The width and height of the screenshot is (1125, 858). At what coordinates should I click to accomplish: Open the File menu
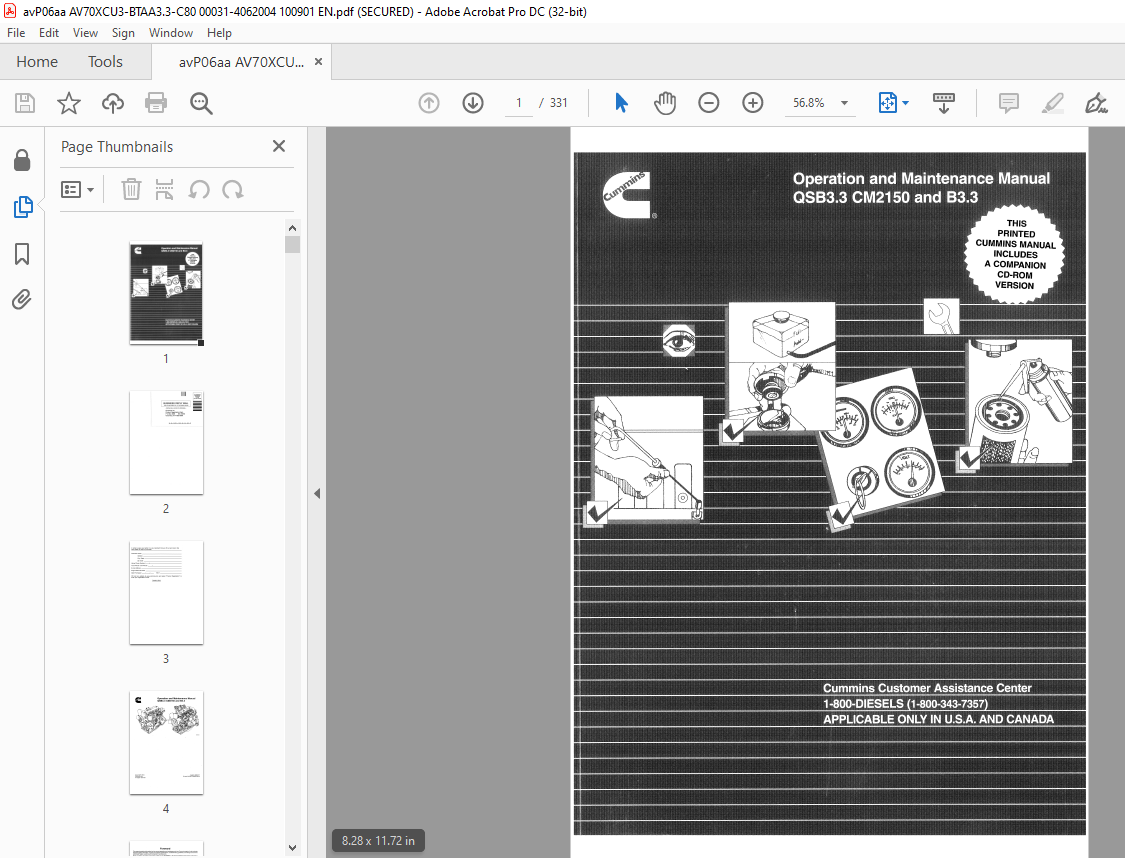[16, 33]
